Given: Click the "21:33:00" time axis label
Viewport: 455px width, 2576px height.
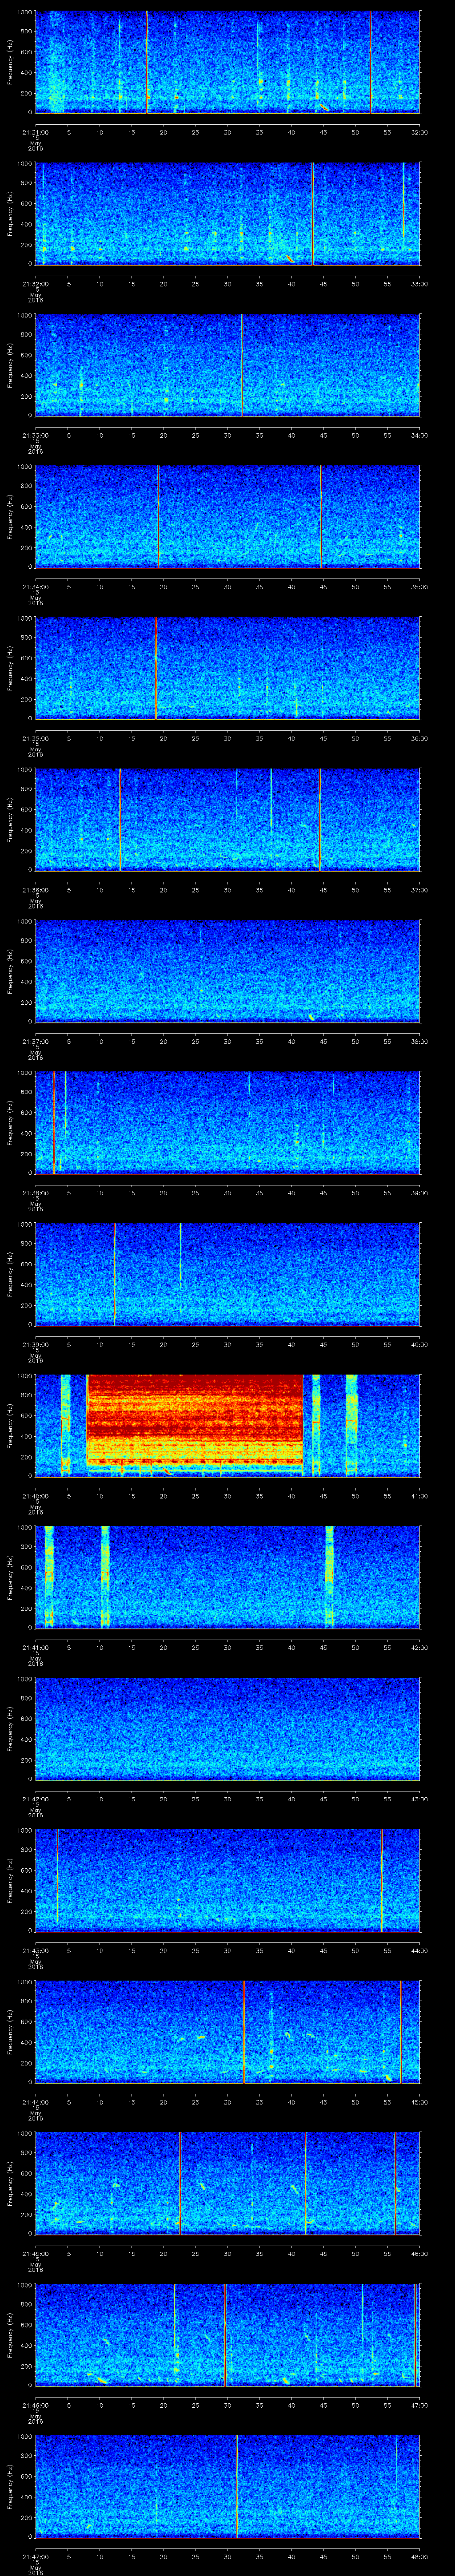Looking at the screenshot, I should click(x=35, y=435).
